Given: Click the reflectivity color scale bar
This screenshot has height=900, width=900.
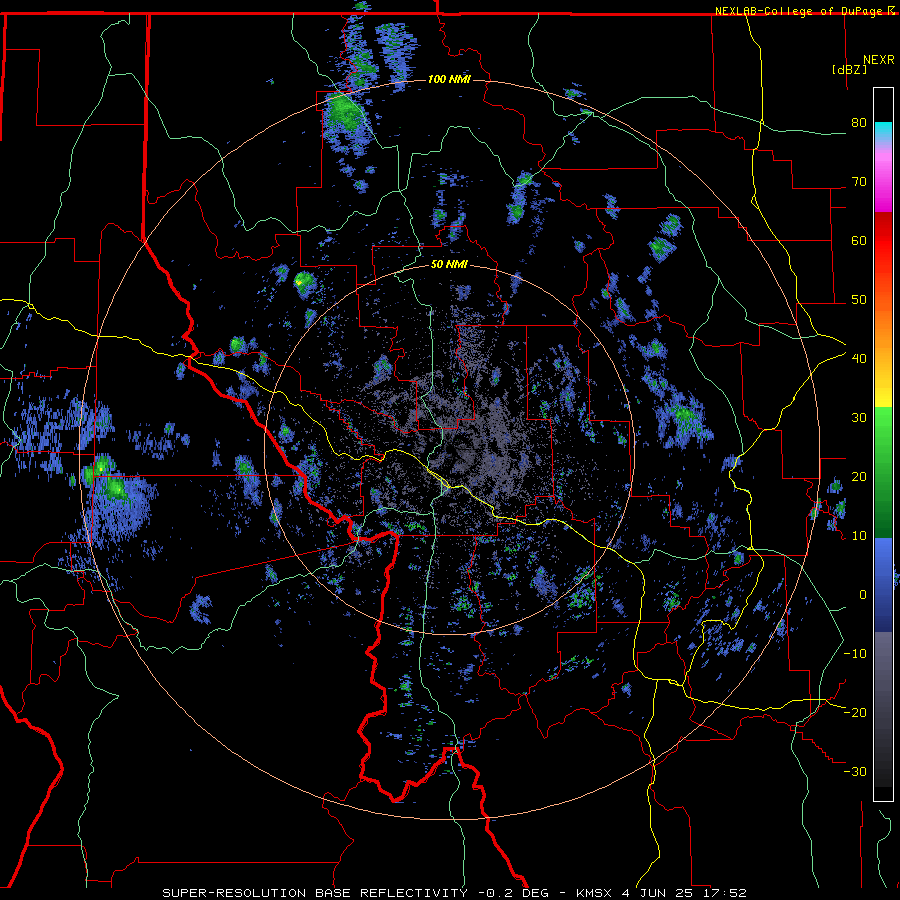Looking at the screenshot, I should point(883,444).
